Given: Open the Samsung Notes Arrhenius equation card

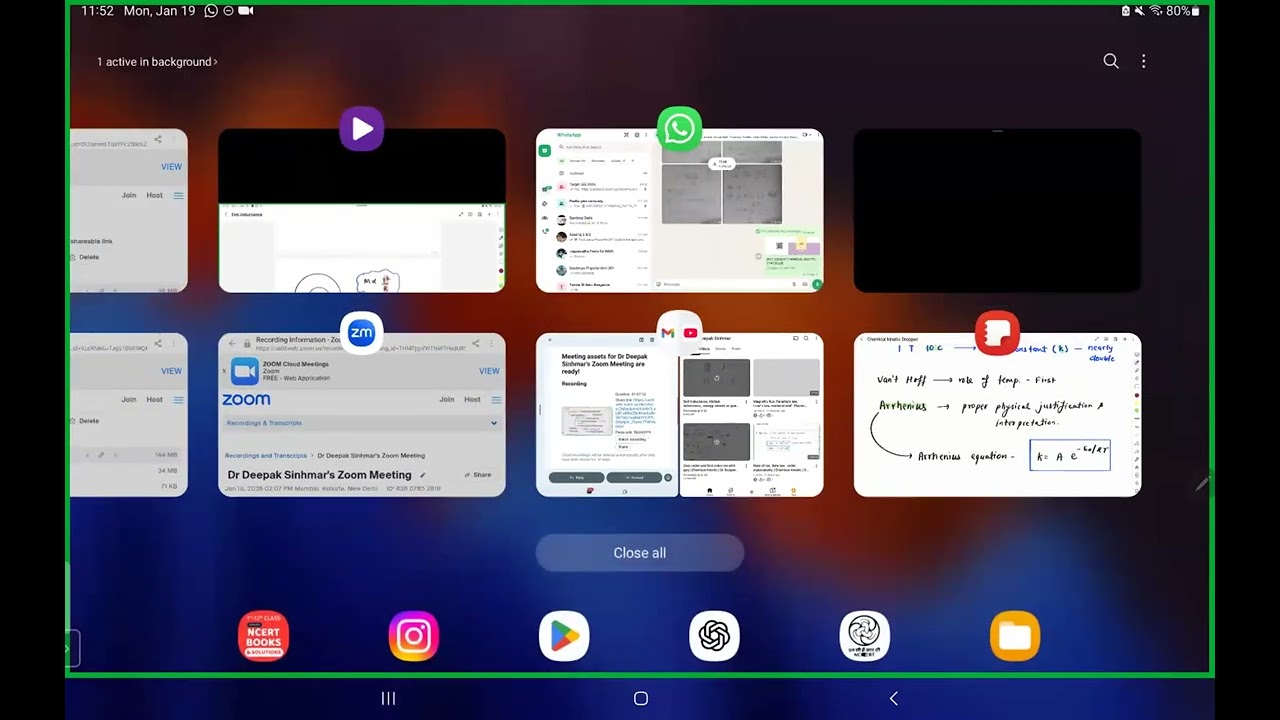Looking at the screenshot, I should [997, 415].
